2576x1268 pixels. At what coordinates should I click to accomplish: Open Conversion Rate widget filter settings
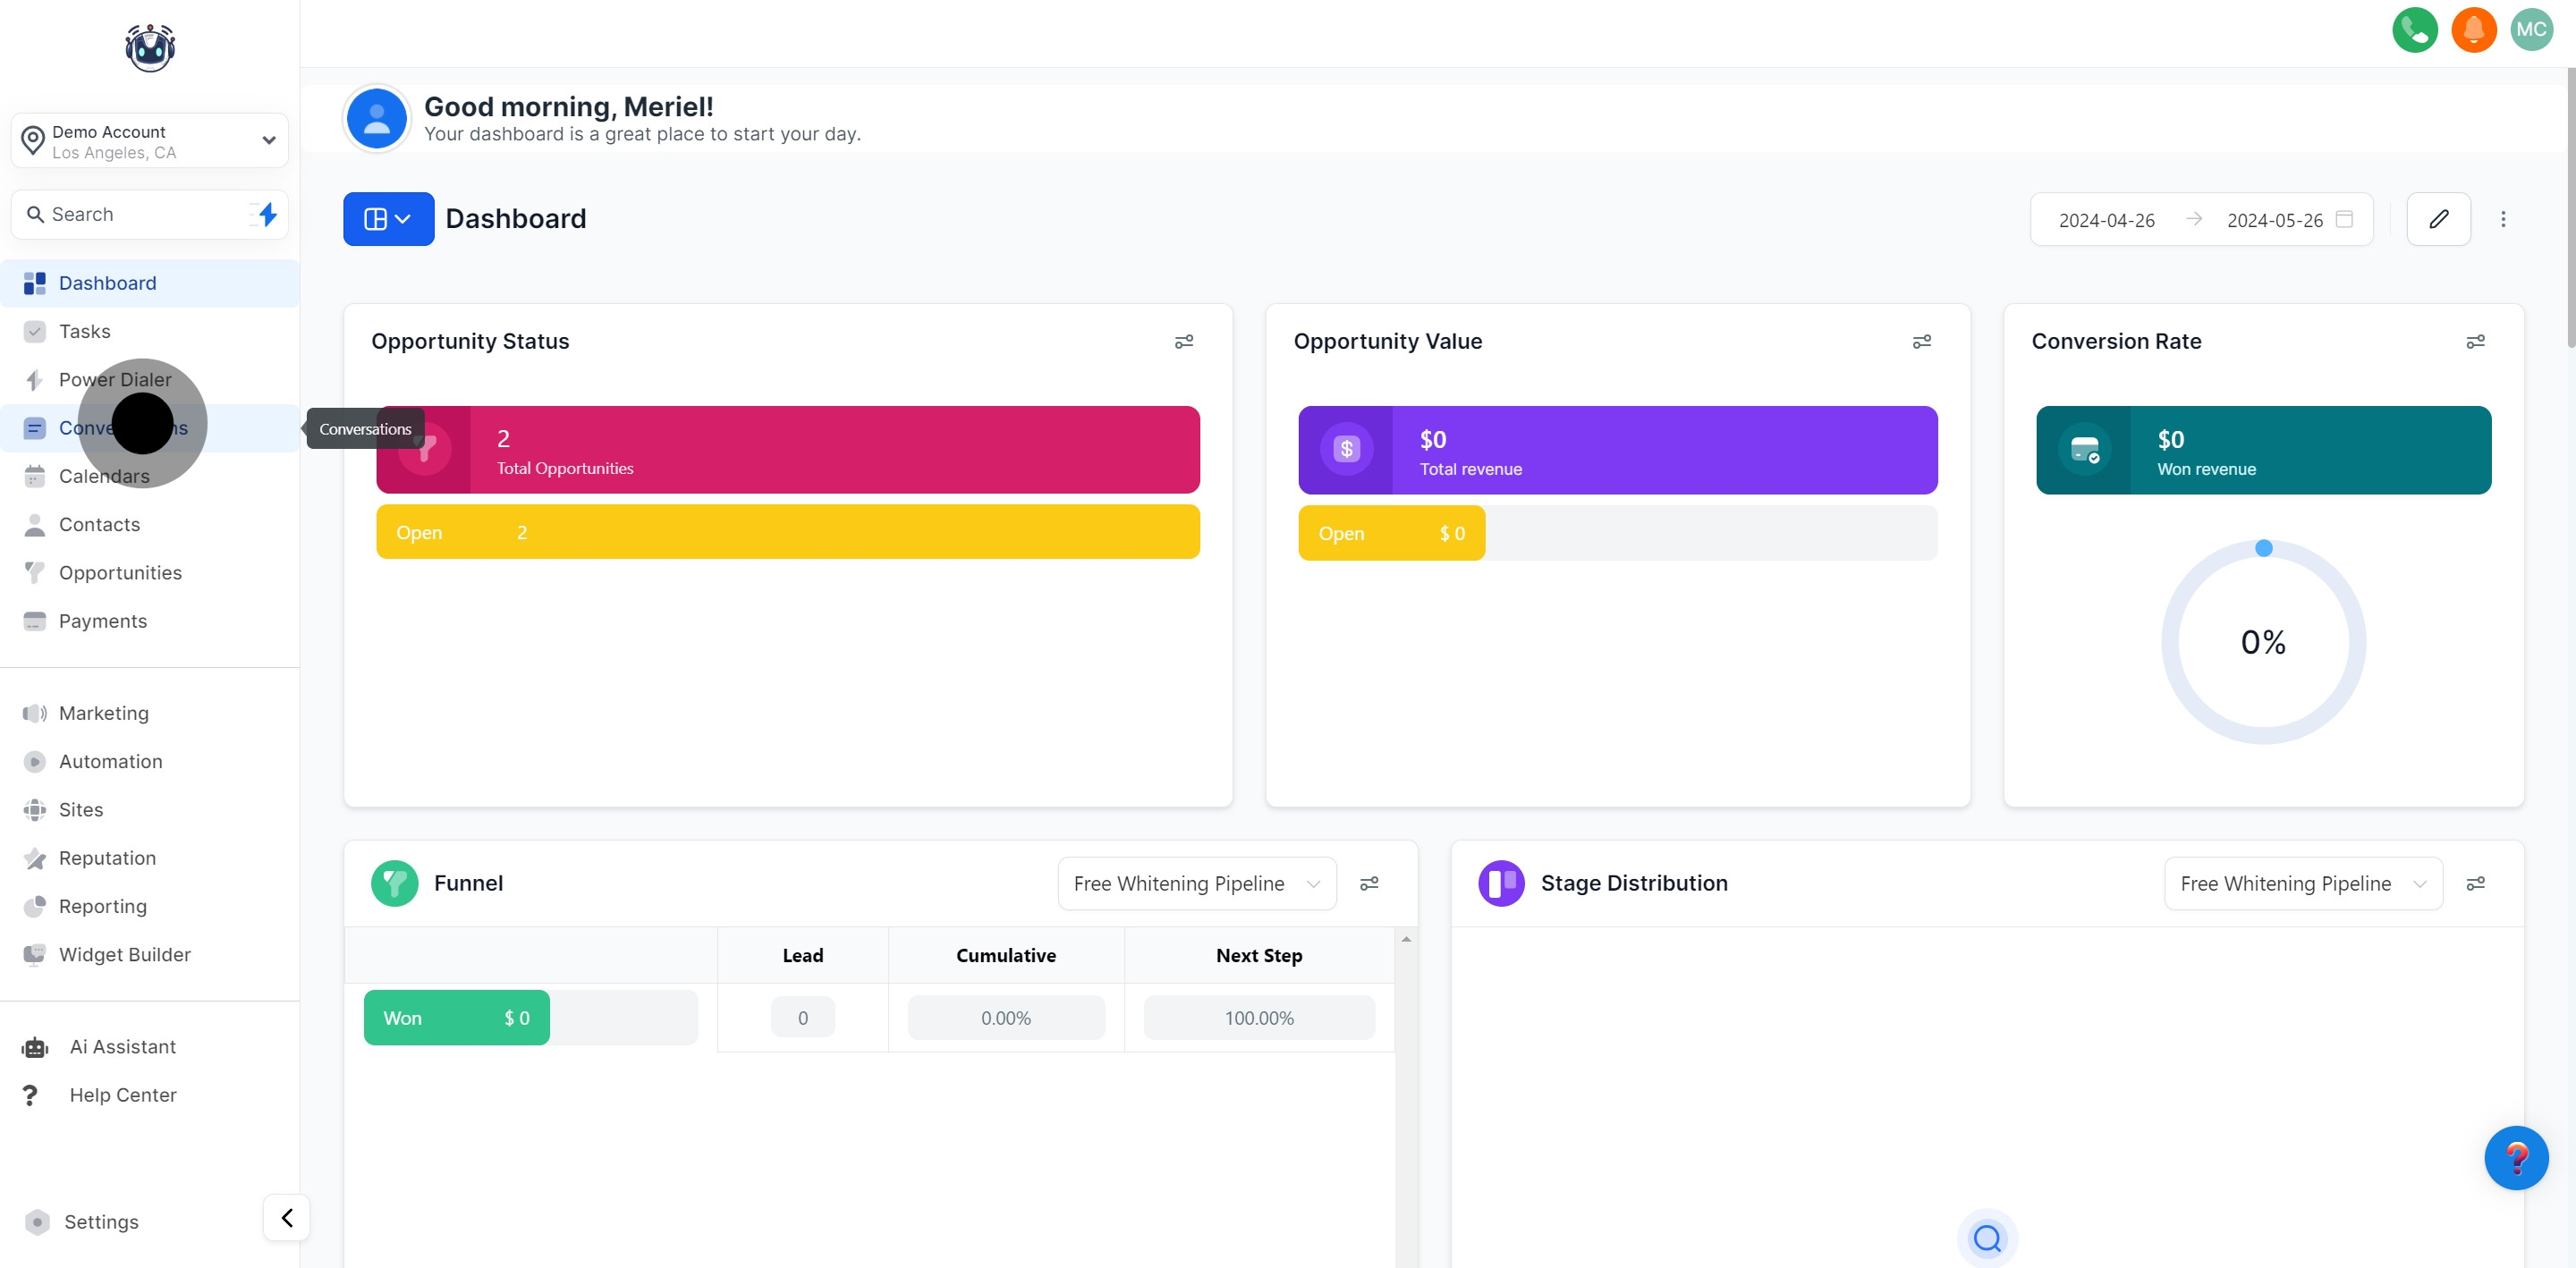tap(2475, 342)
